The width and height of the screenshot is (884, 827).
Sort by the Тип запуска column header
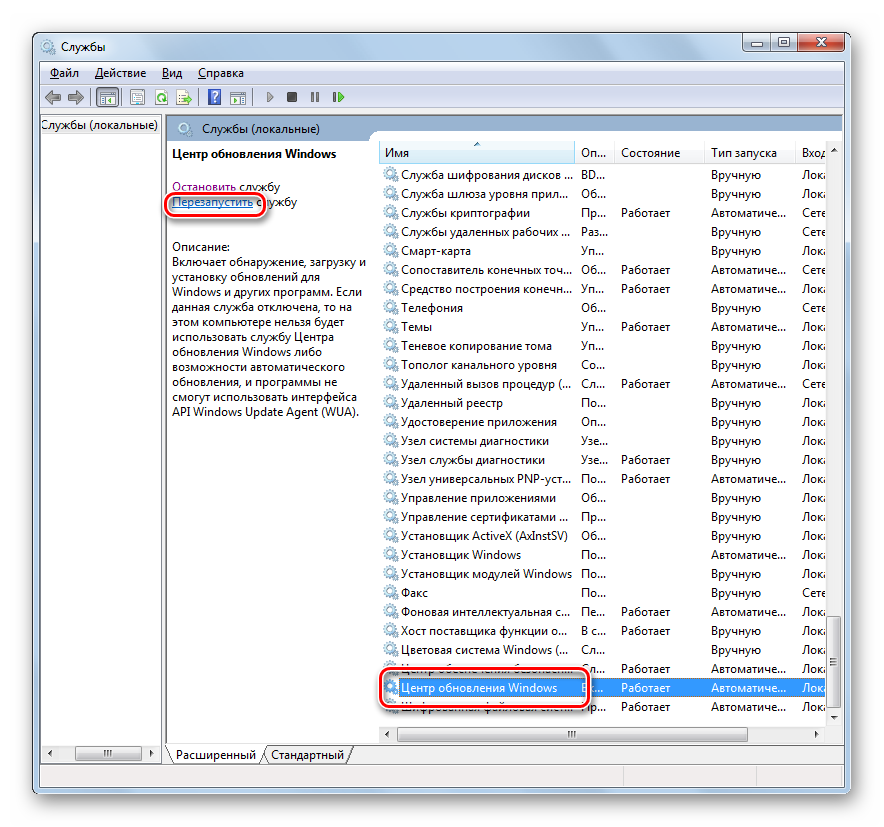tap(743, 153)
